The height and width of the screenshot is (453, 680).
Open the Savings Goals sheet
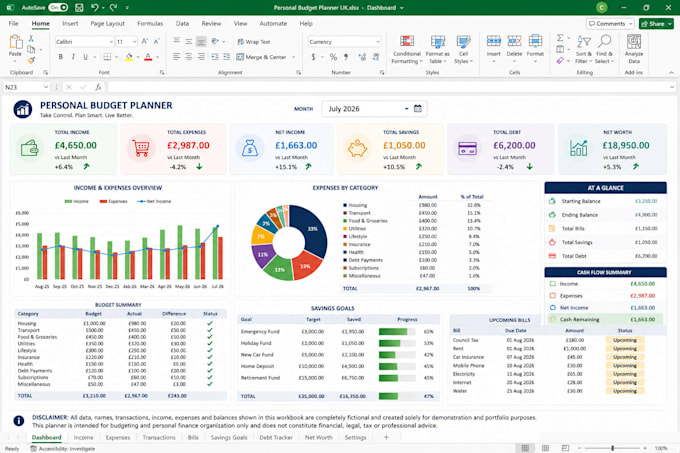229,437
